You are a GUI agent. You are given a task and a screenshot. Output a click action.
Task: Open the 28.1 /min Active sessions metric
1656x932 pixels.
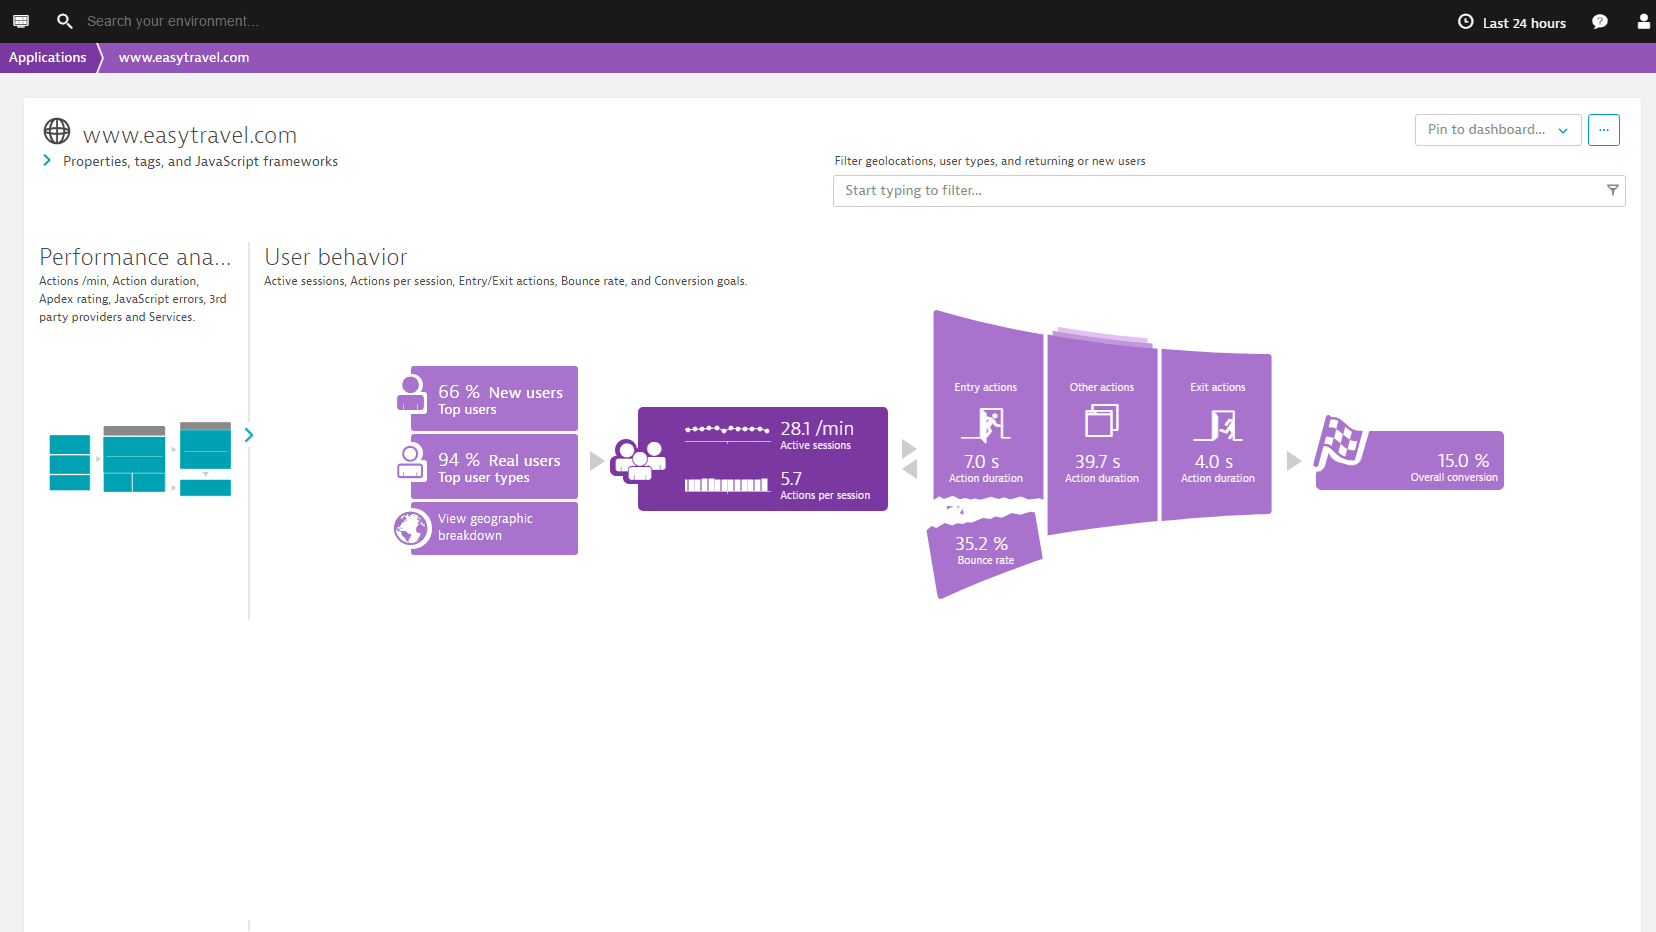click(817, 435)
